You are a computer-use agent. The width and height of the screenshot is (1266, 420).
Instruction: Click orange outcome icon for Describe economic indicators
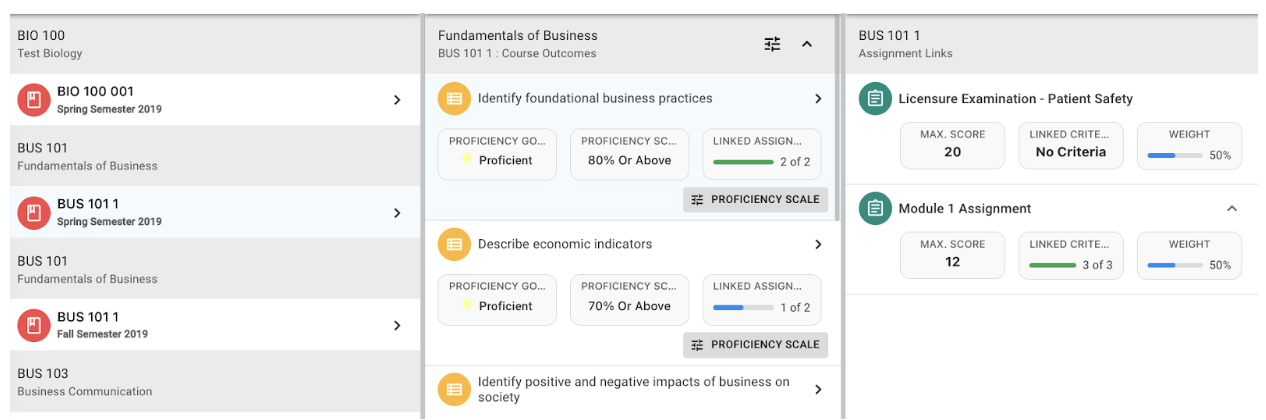click(x=454, y=244)
